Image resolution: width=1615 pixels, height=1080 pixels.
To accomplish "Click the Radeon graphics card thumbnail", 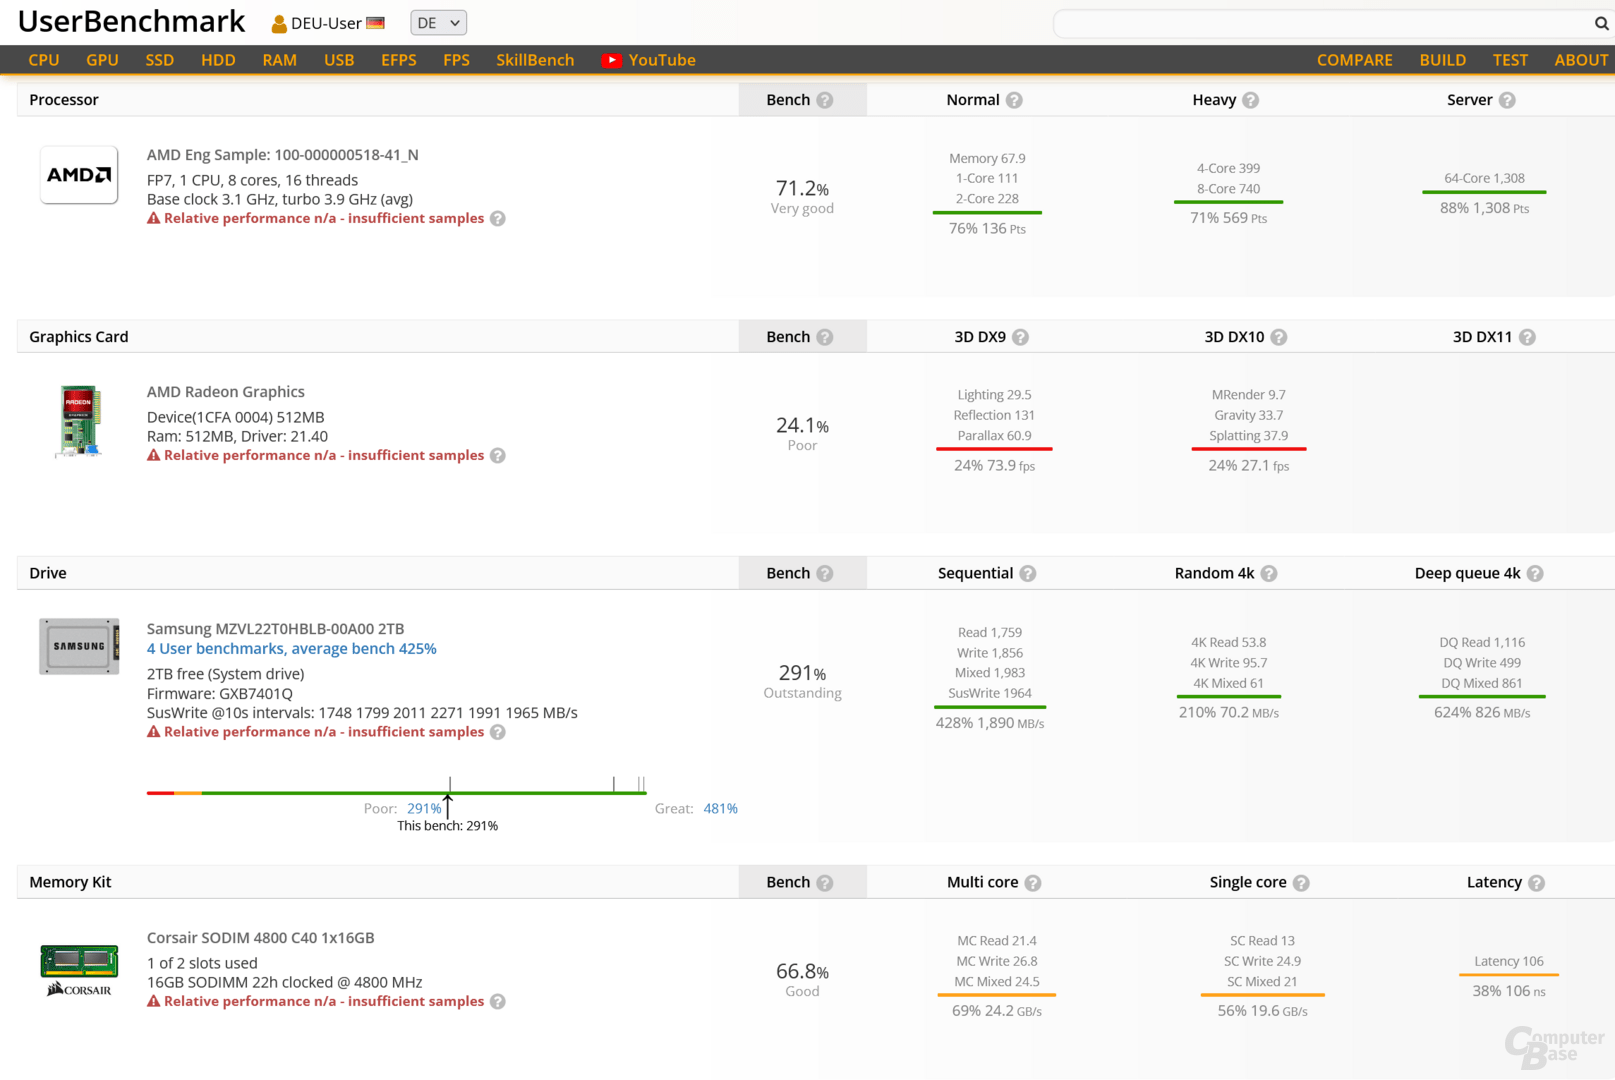I will (80, 421).
